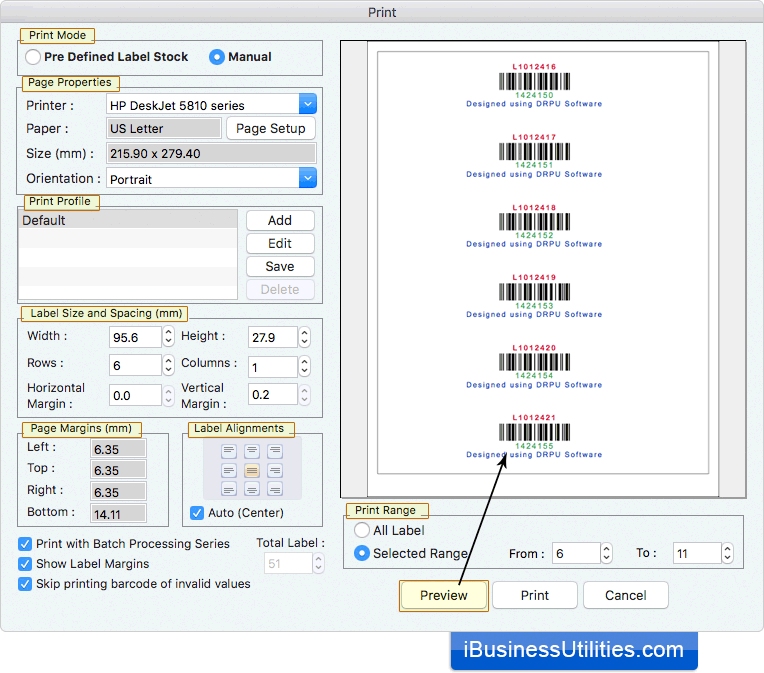Click barcode label L1012418 in preview
This screenshot has height=673, width=764.
pos(534,226)
